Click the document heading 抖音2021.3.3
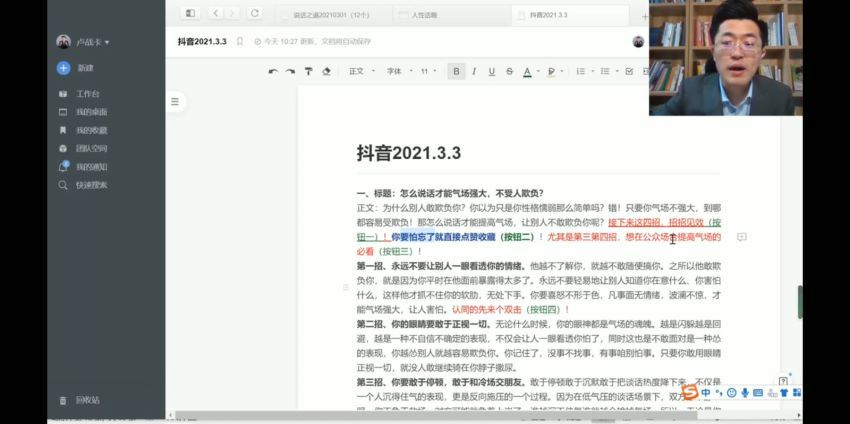The width and height of the screenshot is (850, 424). [409, 153]
